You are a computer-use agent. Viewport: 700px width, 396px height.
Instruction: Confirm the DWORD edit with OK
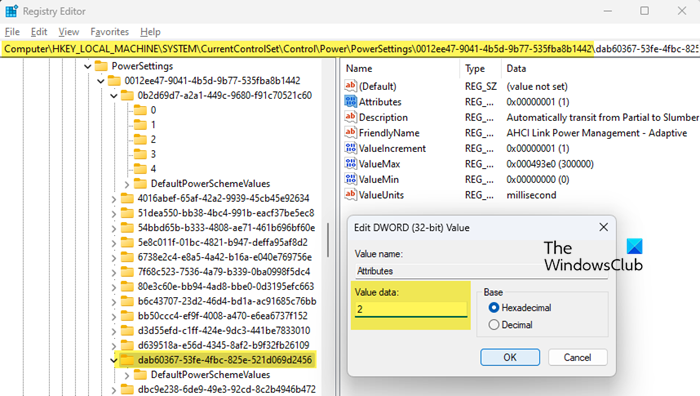pos(510,357)
